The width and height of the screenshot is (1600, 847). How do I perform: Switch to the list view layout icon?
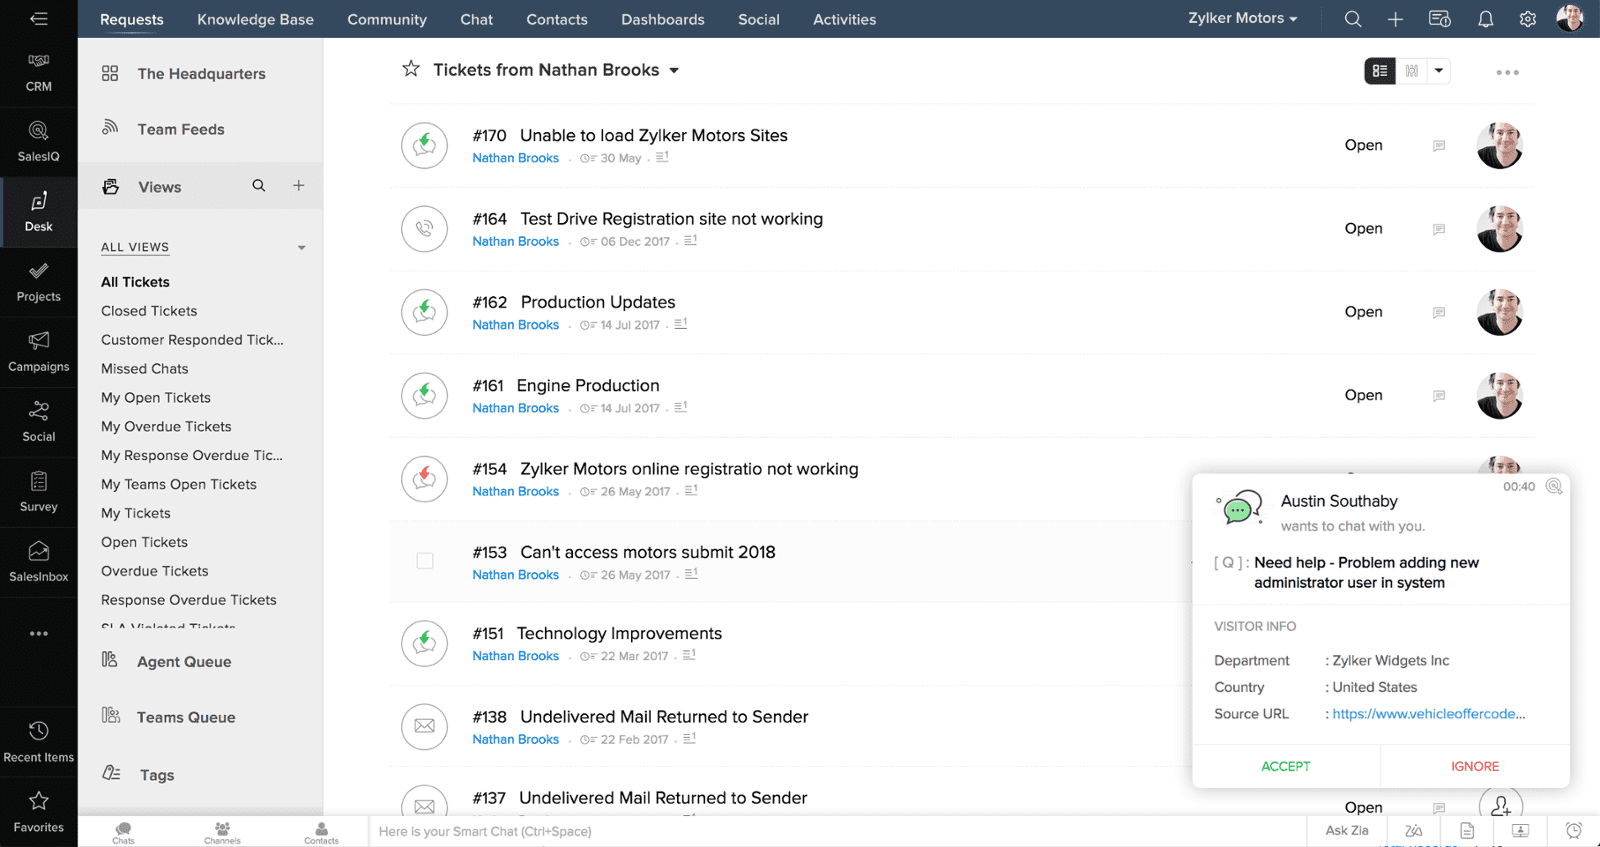(1380, 71)
